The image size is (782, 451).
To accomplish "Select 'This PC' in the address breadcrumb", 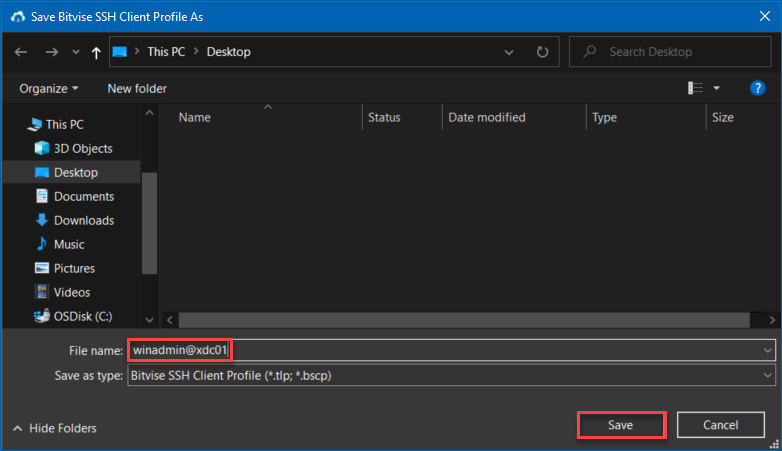I will click(x=166, y=52).
